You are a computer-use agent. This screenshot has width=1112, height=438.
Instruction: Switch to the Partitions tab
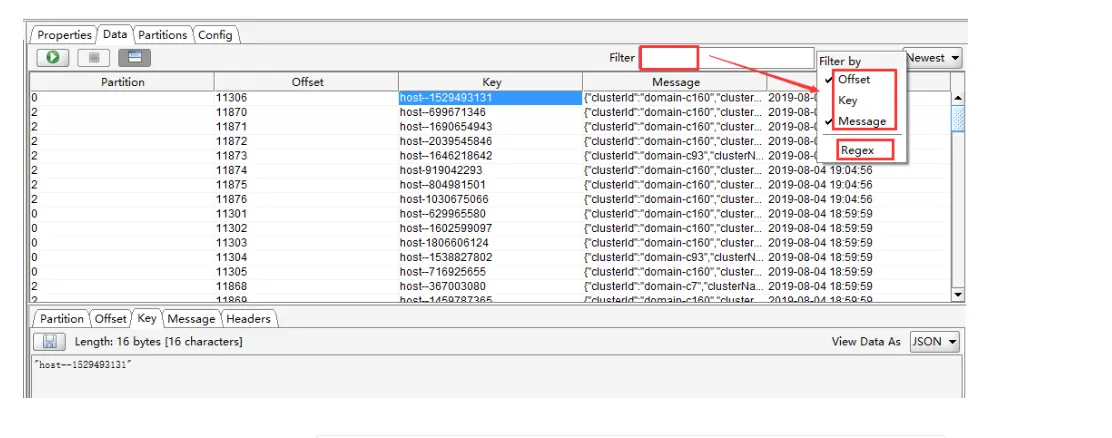tap(162, 35)
